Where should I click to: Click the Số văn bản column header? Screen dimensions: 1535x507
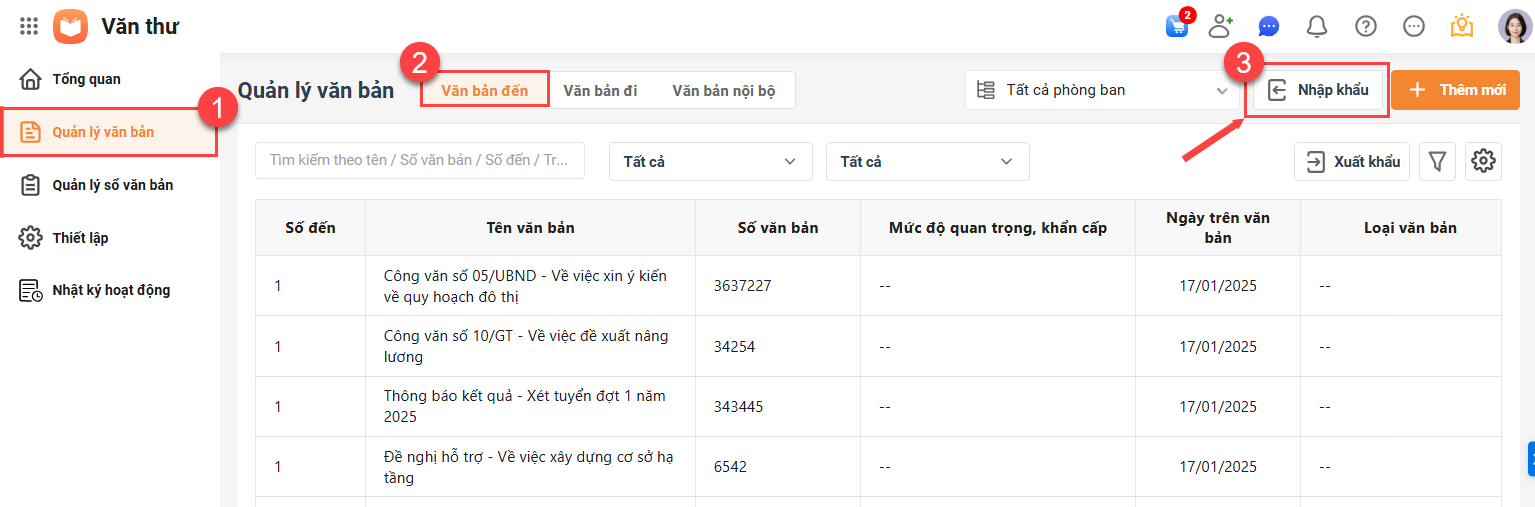click(778, 228)
